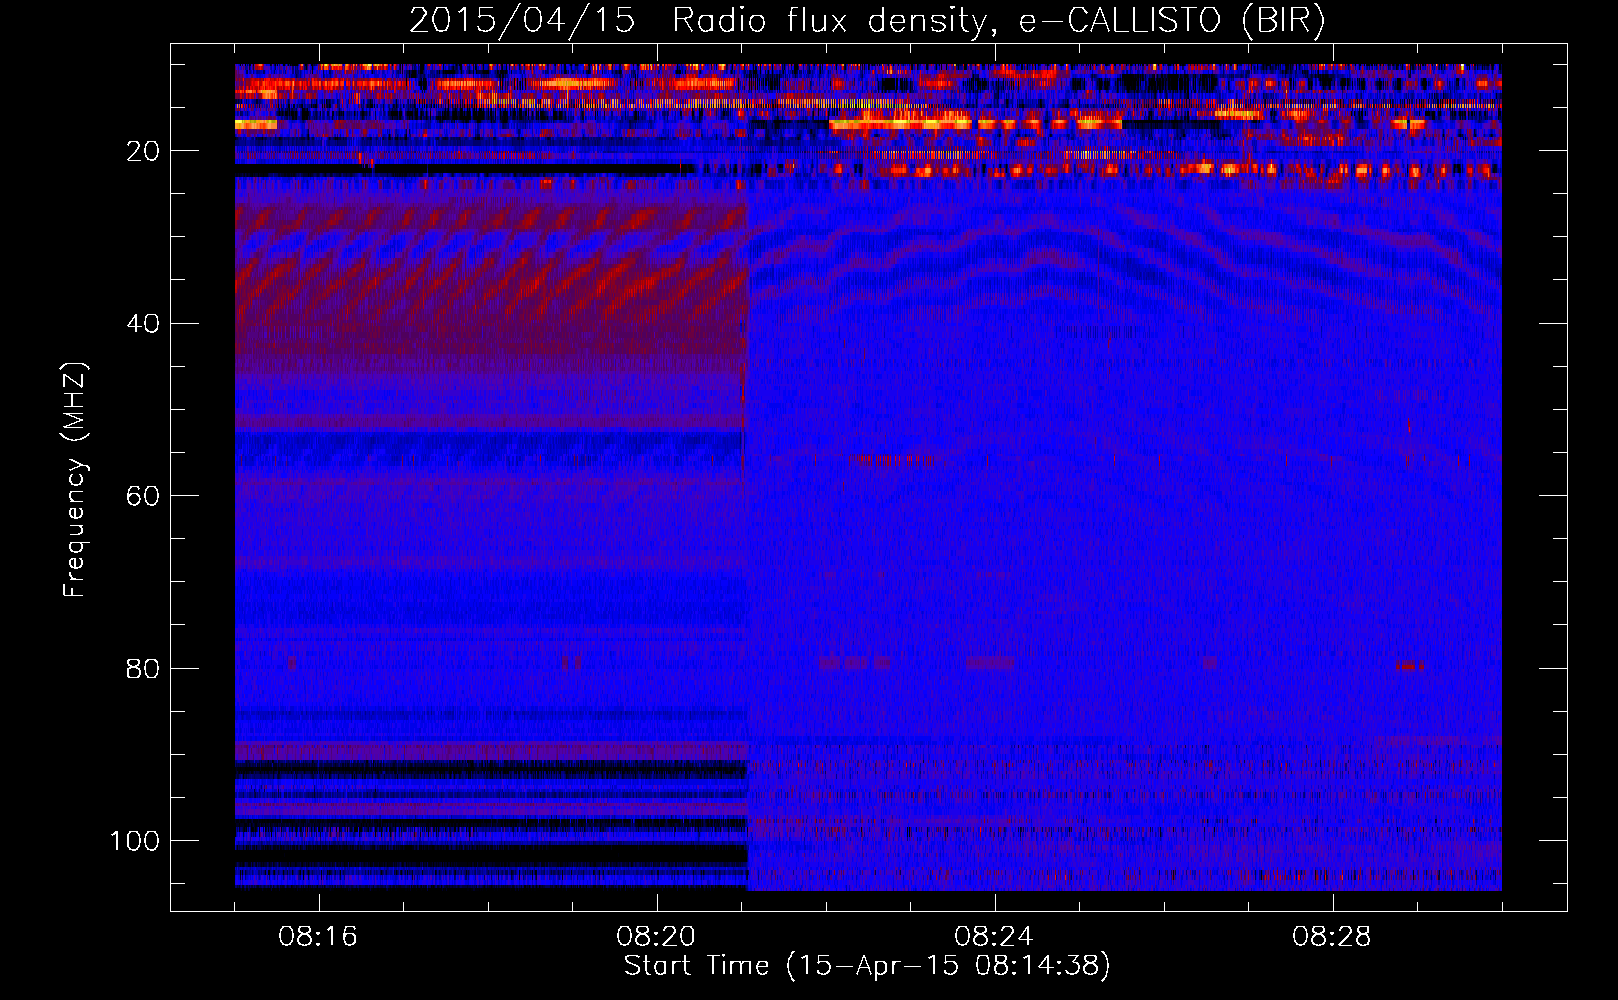Click the '100' frequency axis label

[x=135, y=841]
